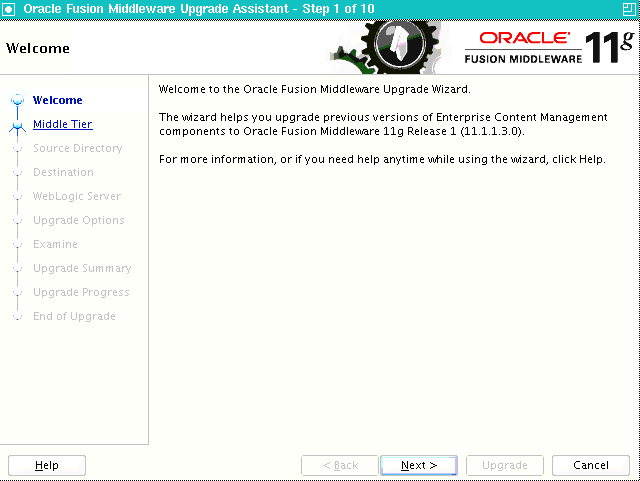Viewport: 640px width, 481px height.
Task: Select the Welcome step in sidebar
Action: (x=58, y=100)
